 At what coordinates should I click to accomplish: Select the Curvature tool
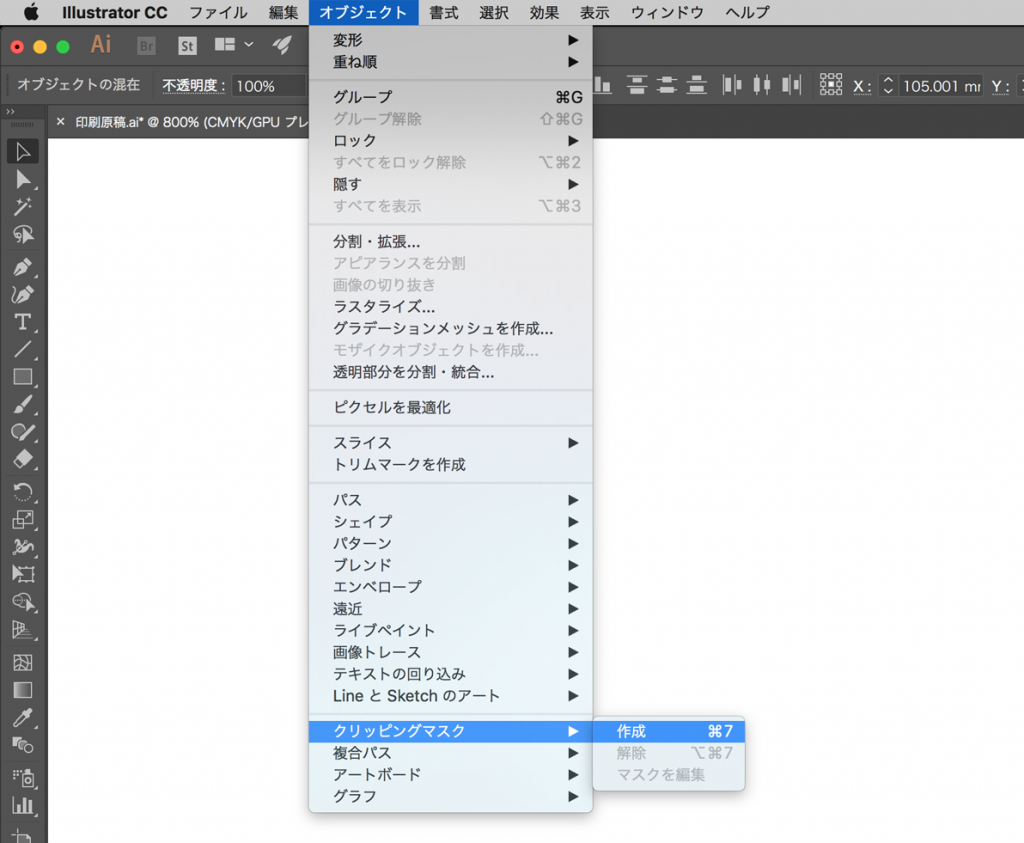pyautogui.click(x=23, y=294)
